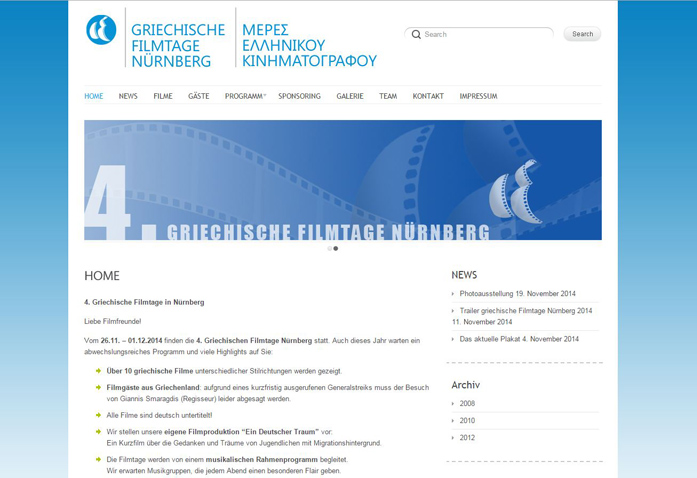Click the round blue film-reel site logo
This screenshot has width=697, height=478.
[101, 30]
